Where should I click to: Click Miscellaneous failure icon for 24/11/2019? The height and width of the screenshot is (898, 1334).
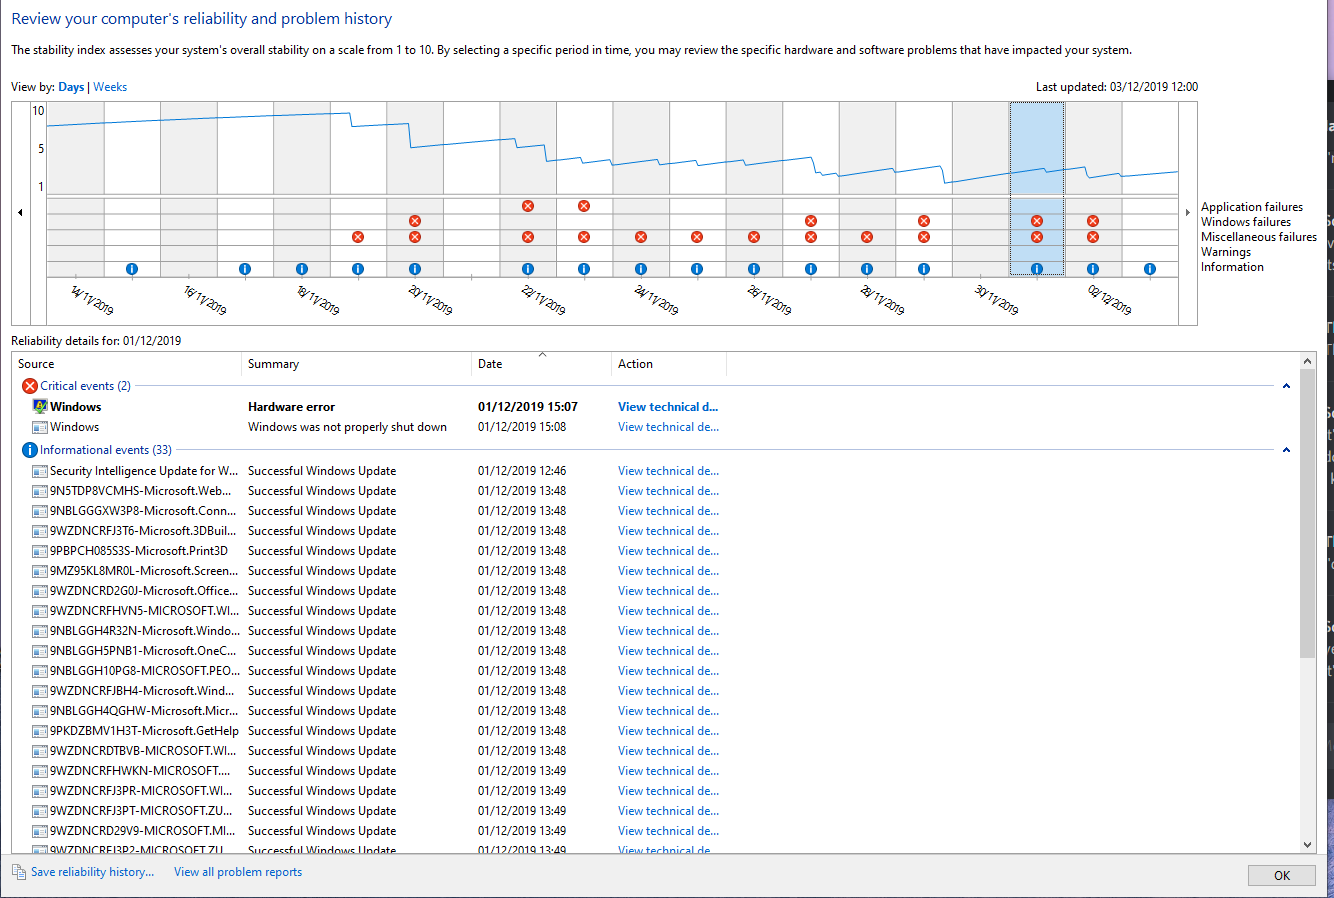[x=641, y=237]
